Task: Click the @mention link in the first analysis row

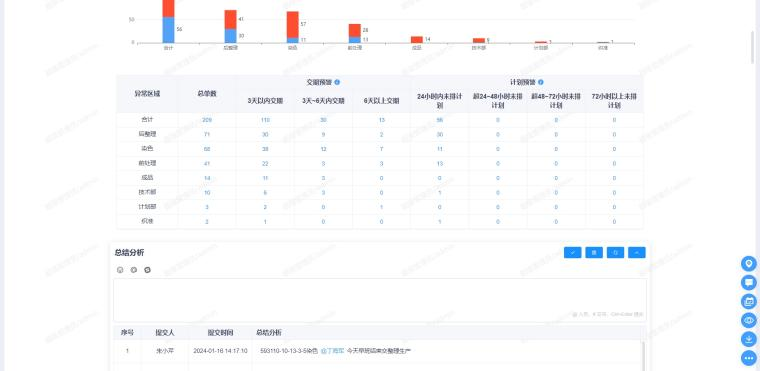Action: (x=332, y=351)
